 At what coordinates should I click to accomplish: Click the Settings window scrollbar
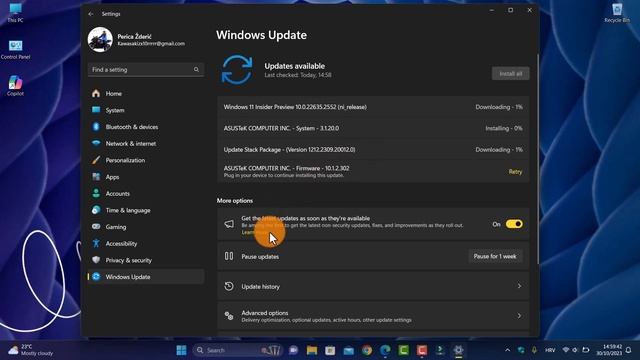pyautogui.click(x=538, y=159)
